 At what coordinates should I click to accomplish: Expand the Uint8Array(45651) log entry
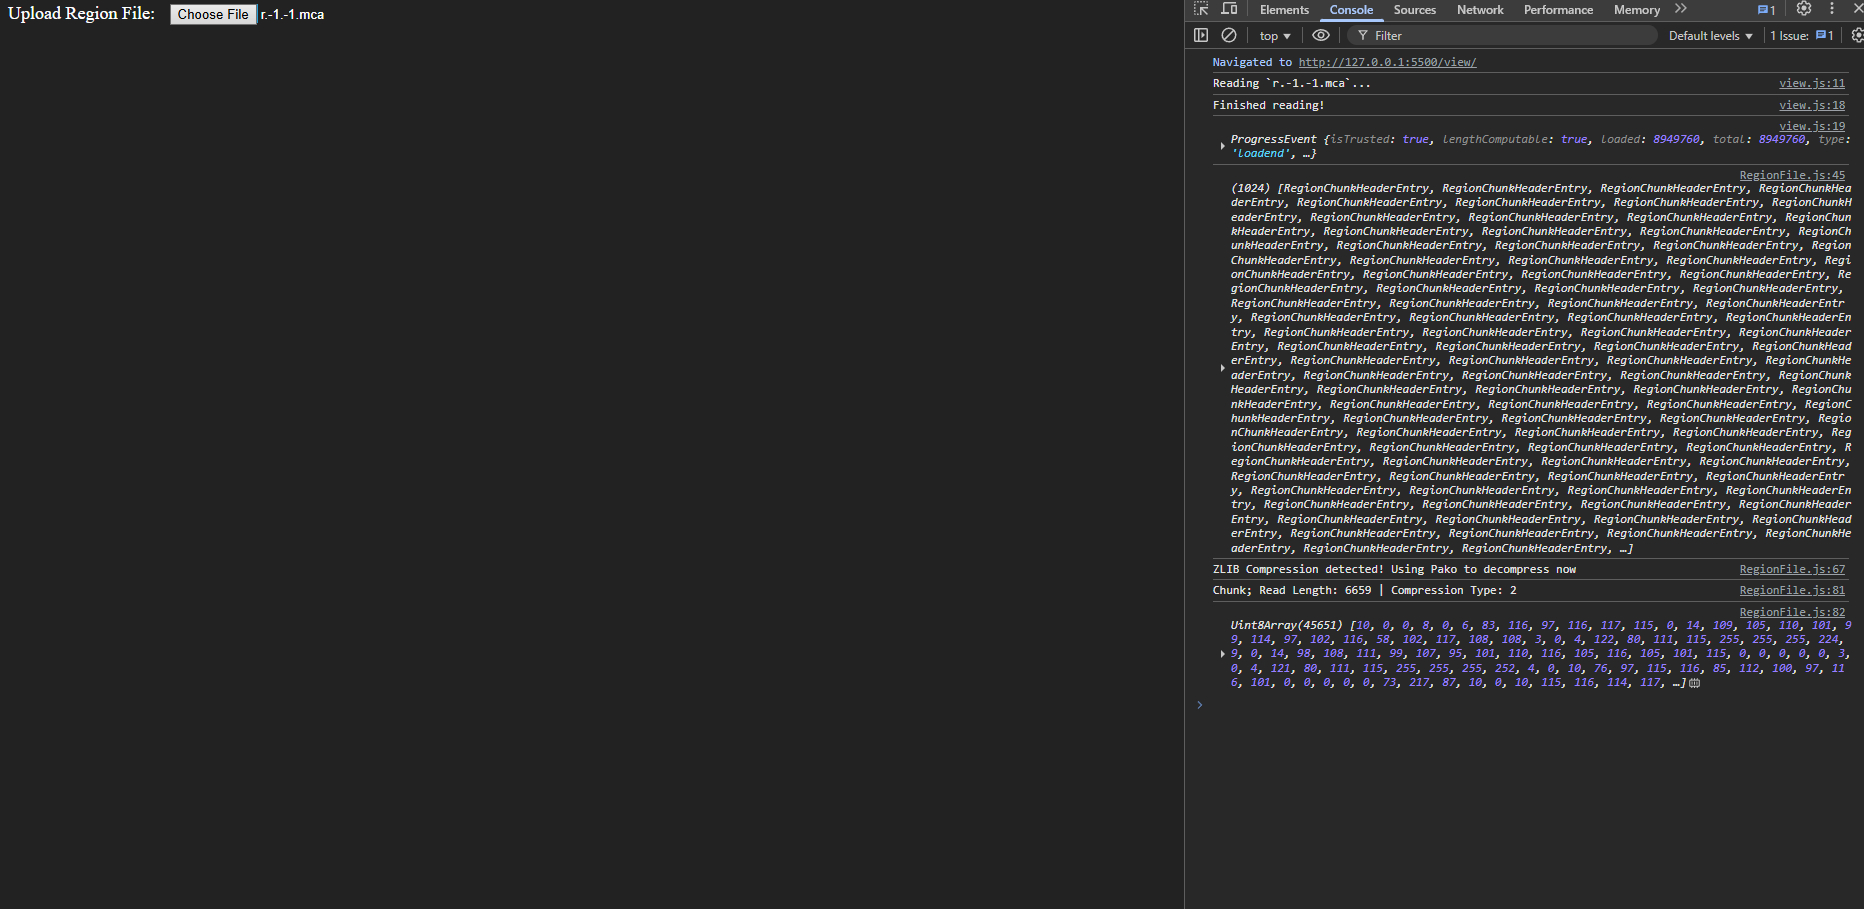[x=1222, y=654]
